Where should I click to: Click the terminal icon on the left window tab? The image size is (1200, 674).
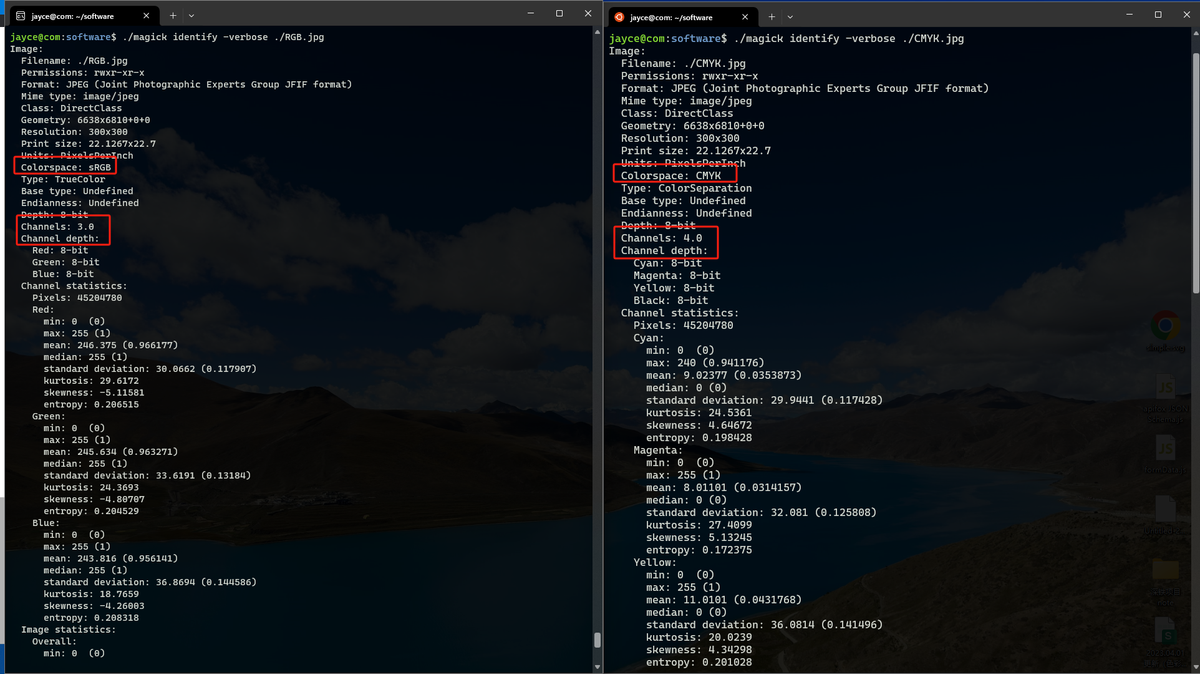20,16
